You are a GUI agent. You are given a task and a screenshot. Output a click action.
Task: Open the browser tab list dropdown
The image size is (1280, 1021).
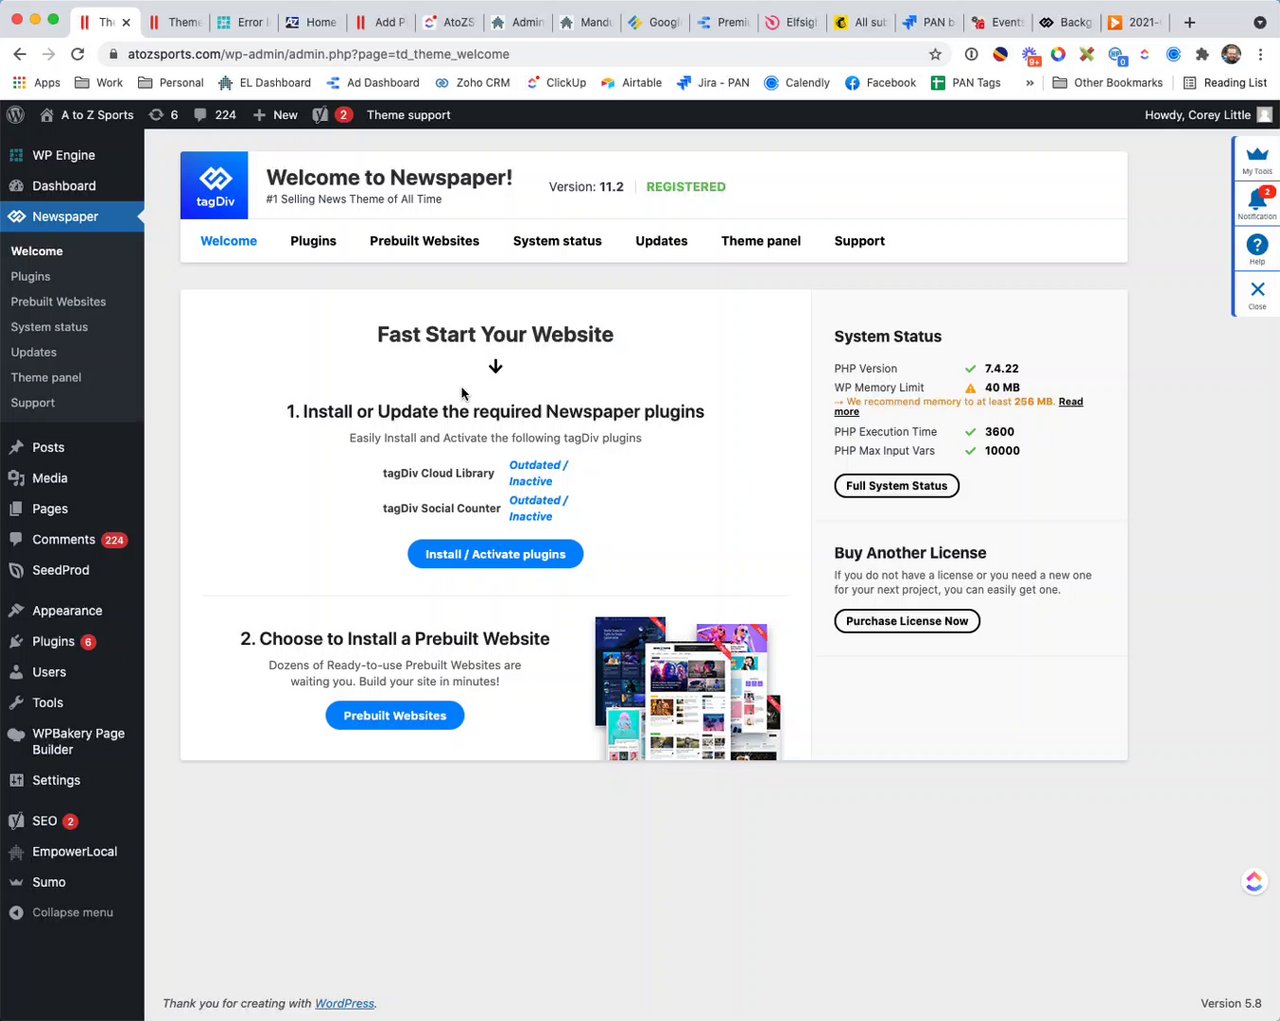1259,22
